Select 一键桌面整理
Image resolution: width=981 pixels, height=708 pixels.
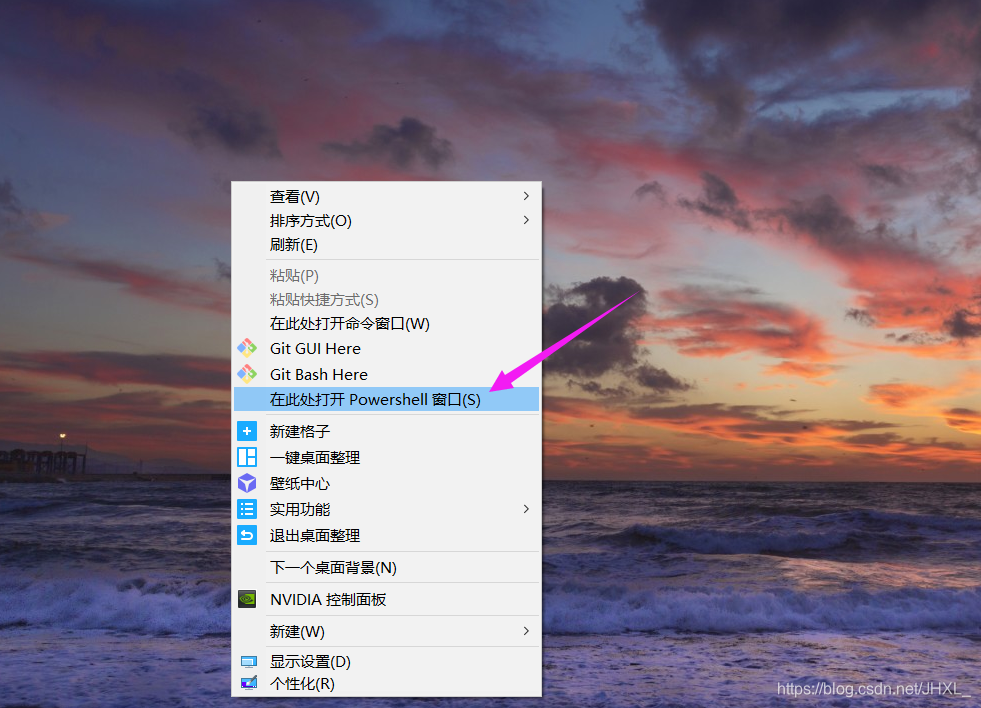pyautogui.click(x=386, y=457)
